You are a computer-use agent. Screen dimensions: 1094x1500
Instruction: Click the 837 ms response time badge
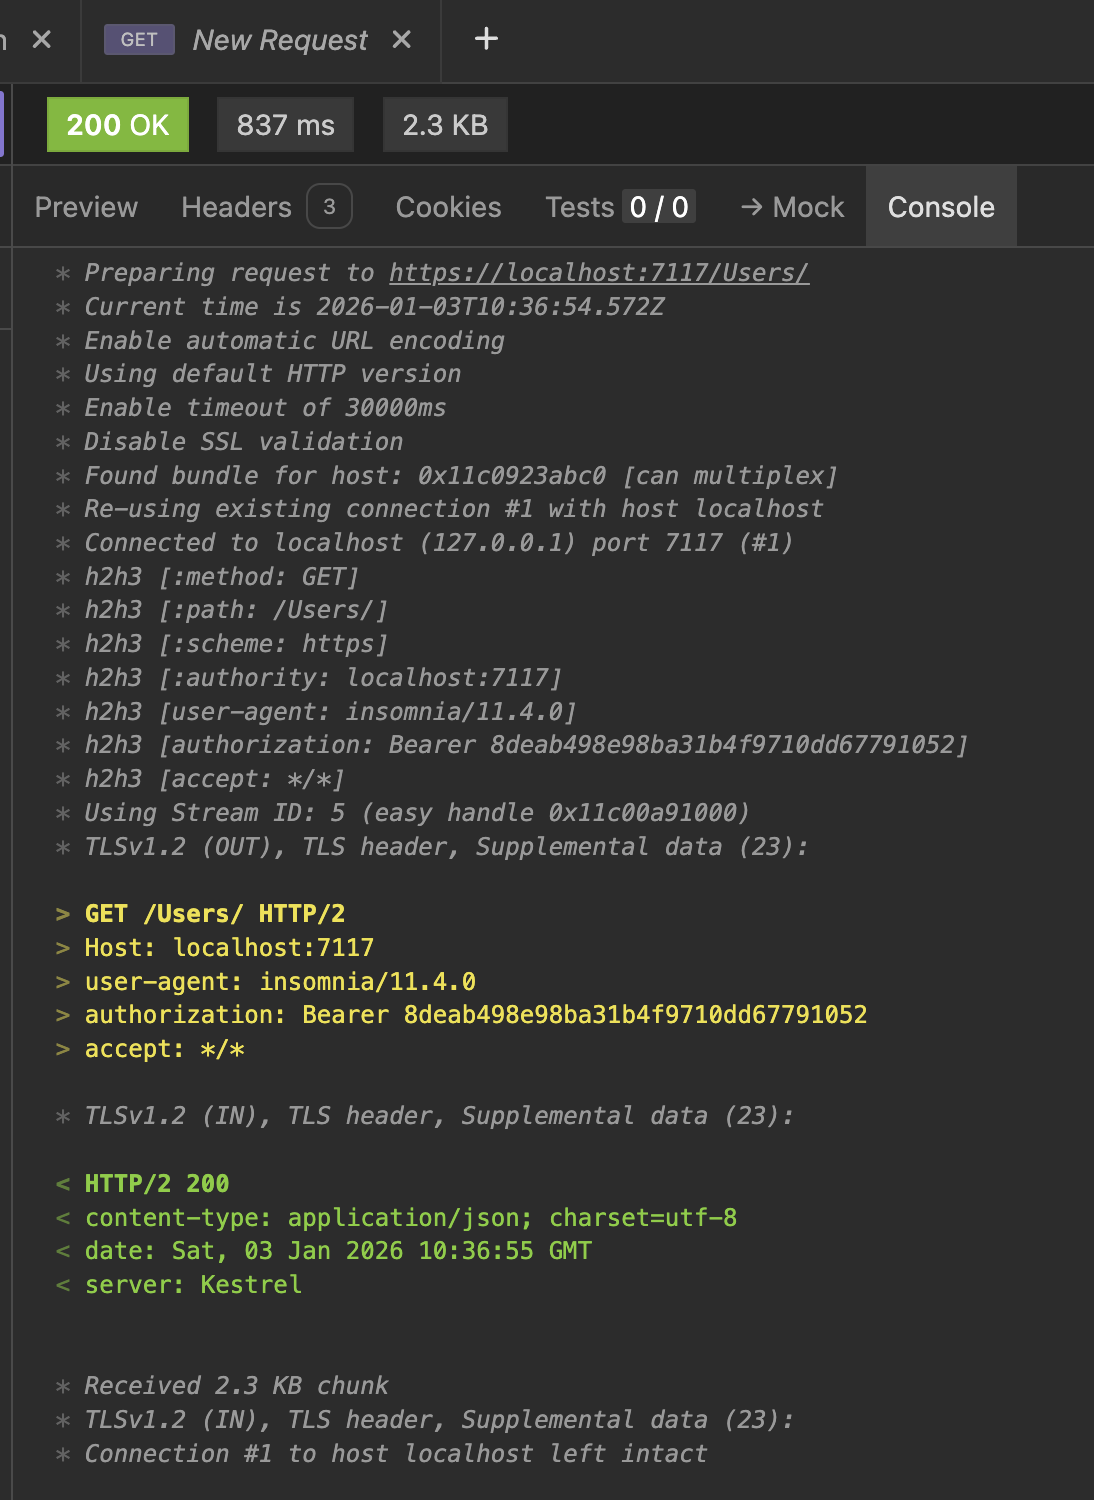(x=285, y=125)
